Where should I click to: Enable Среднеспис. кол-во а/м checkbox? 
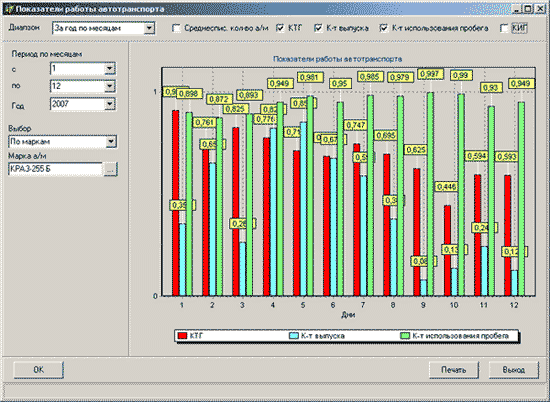176,28
